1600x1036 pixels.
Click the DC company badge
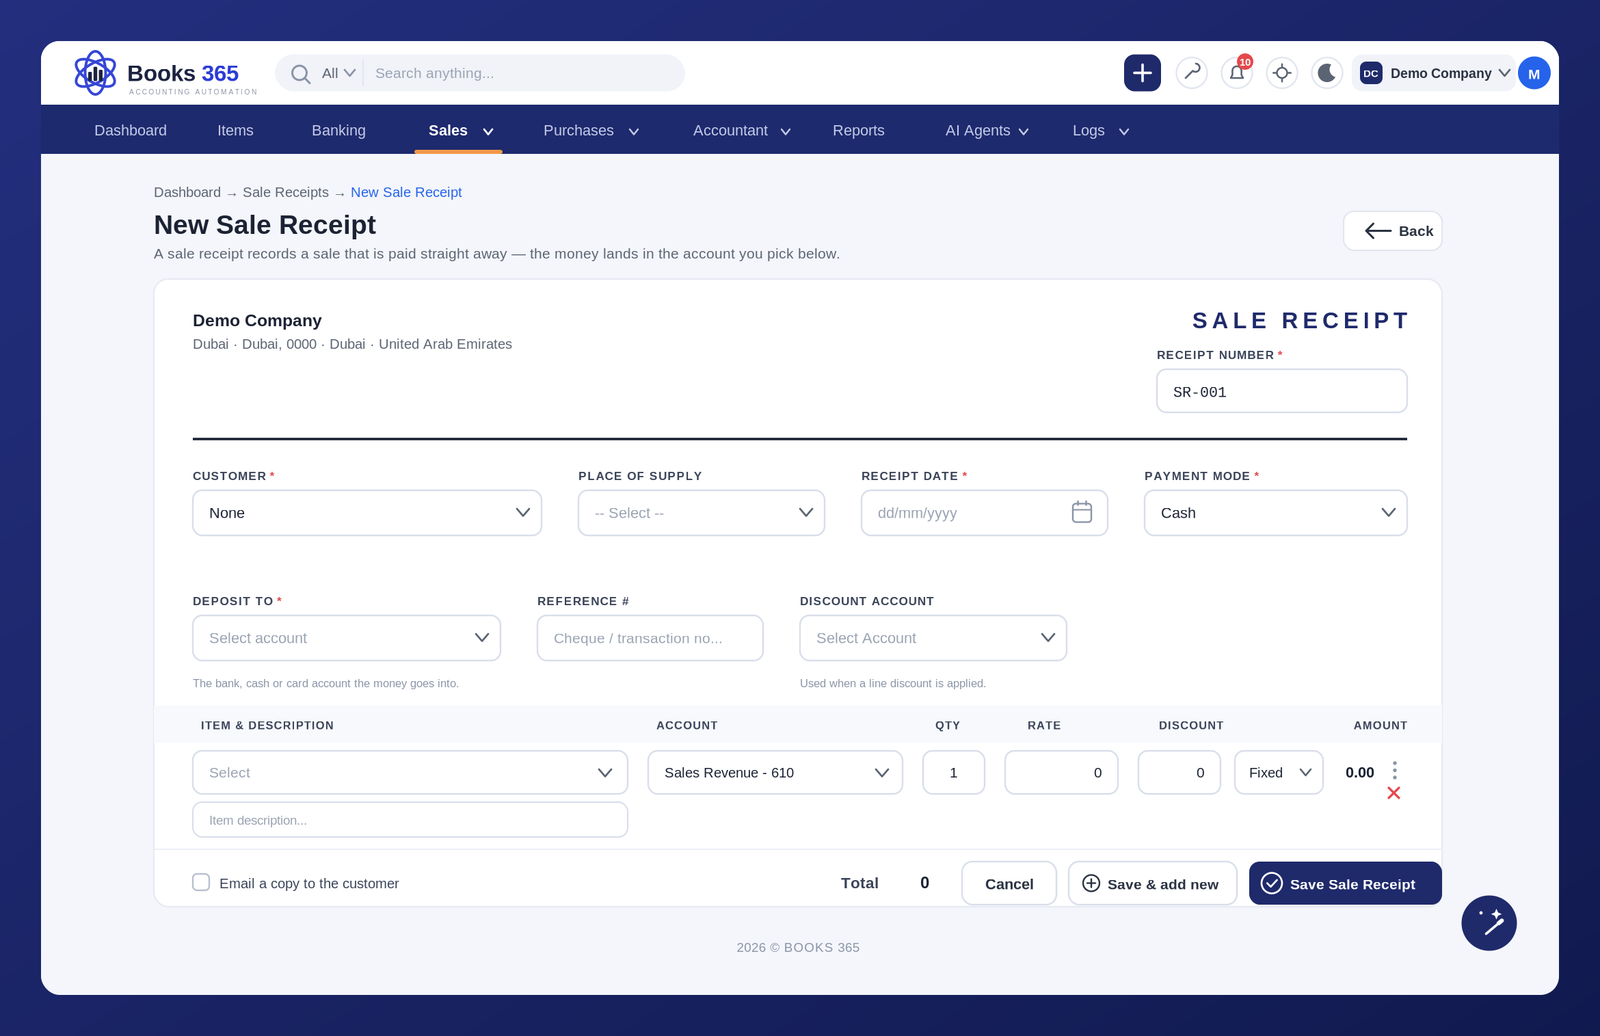1371,73
